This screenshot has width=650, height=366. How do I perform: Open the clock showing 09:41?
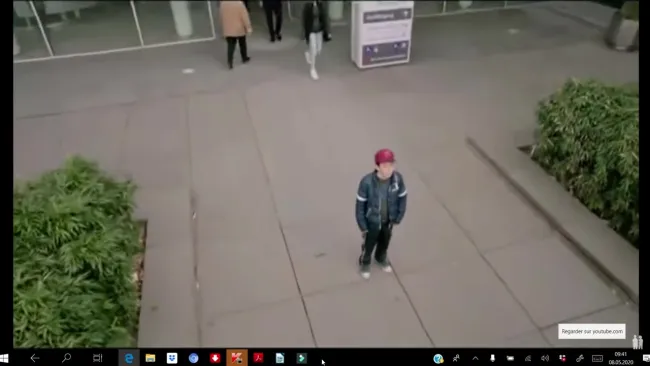point(621,359)
